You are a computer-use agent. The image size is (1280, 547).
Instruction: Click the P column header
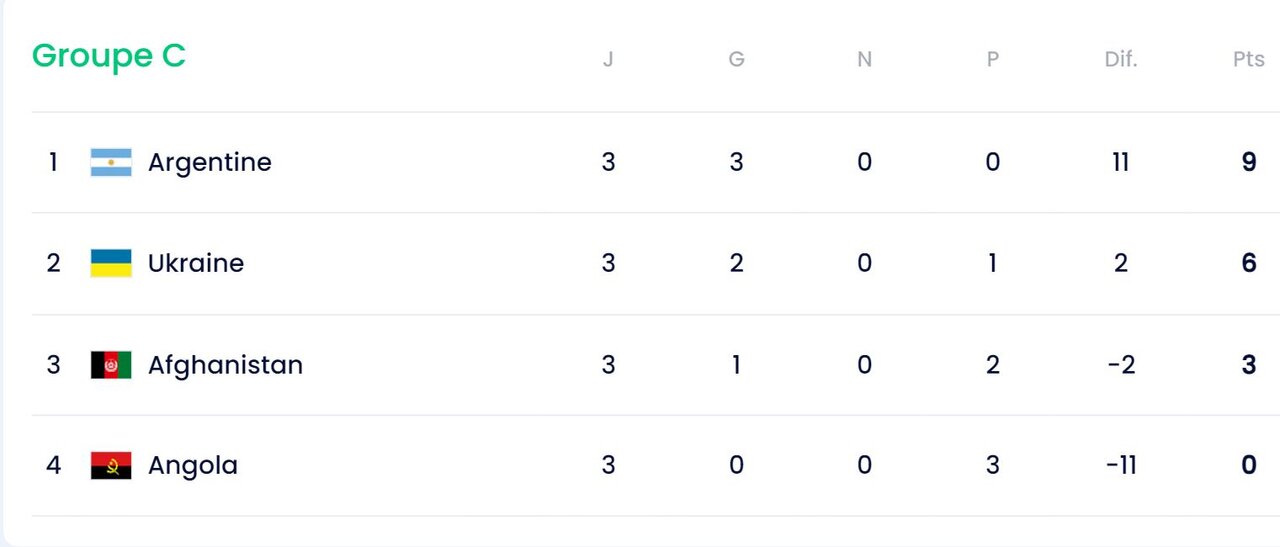pyautogui.click(x=992, y=59)
